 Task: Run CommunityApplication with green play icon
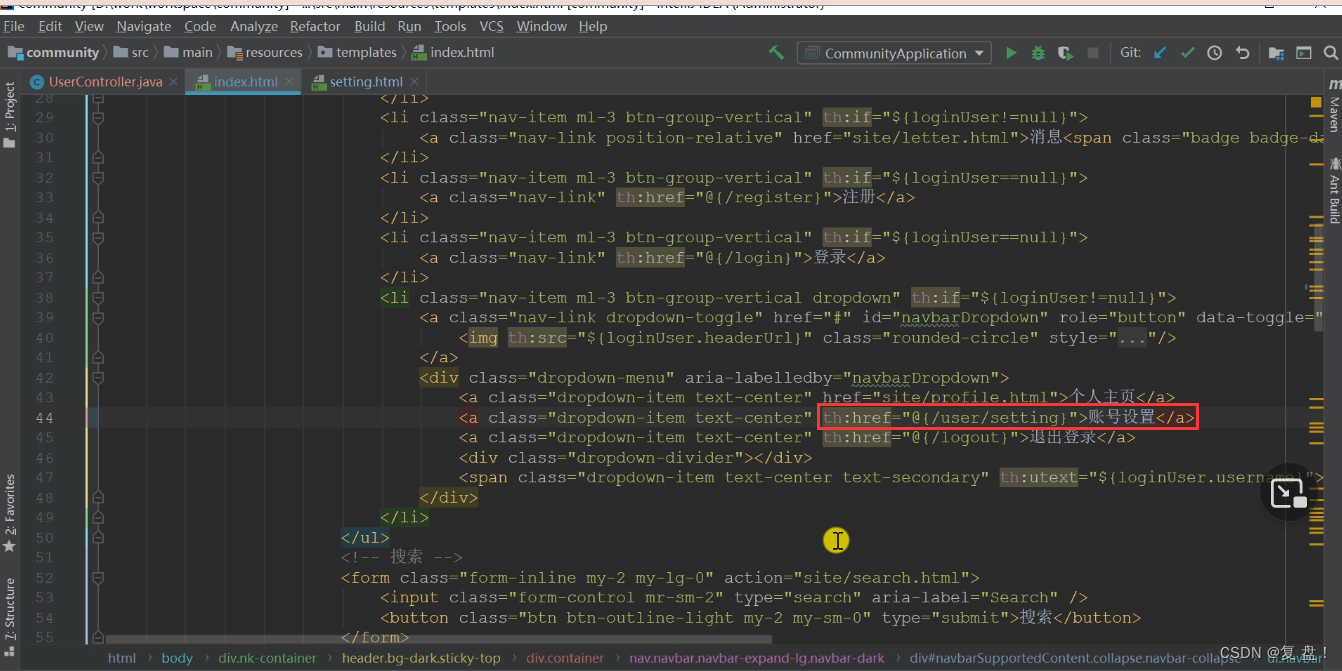1011,53
